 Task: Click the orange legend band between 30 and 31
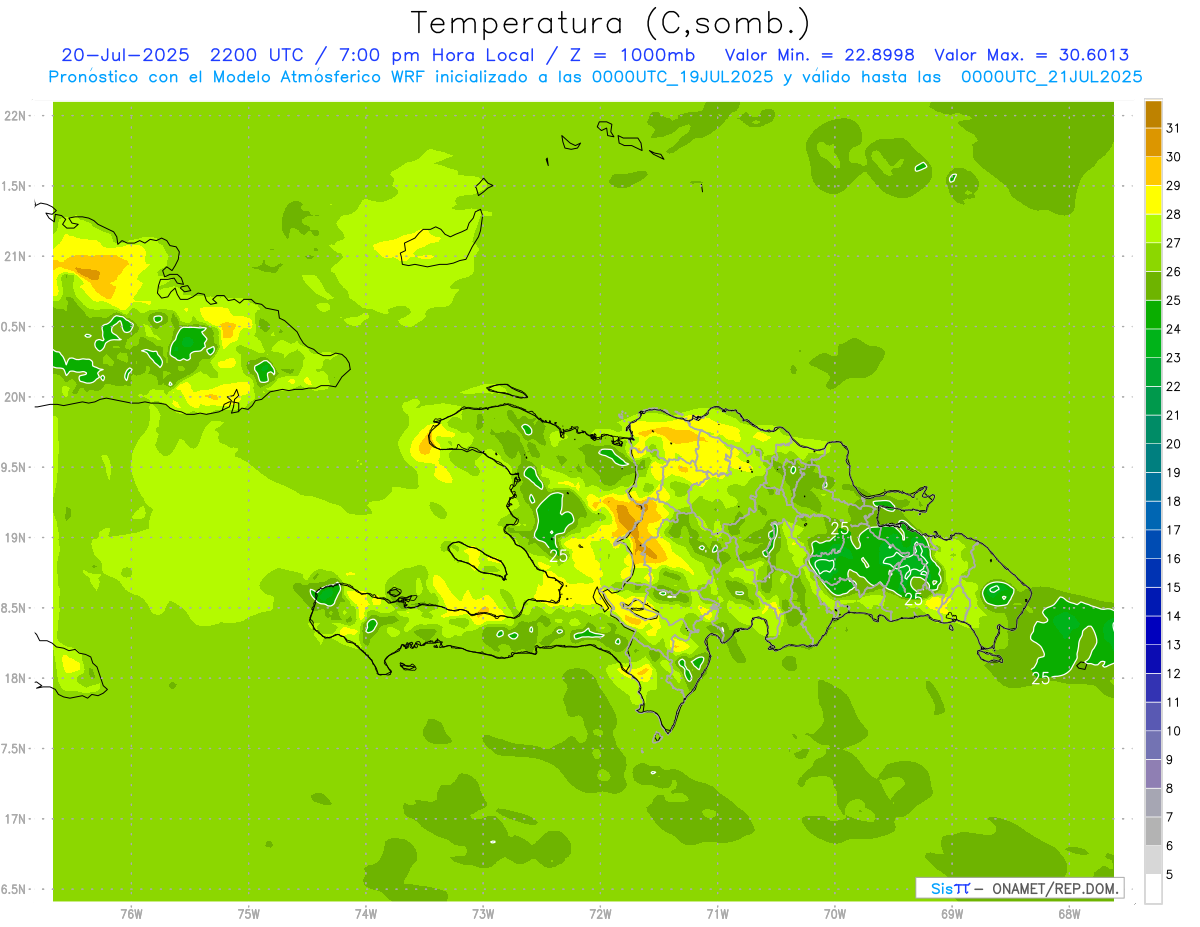(x=1153, y=142)
